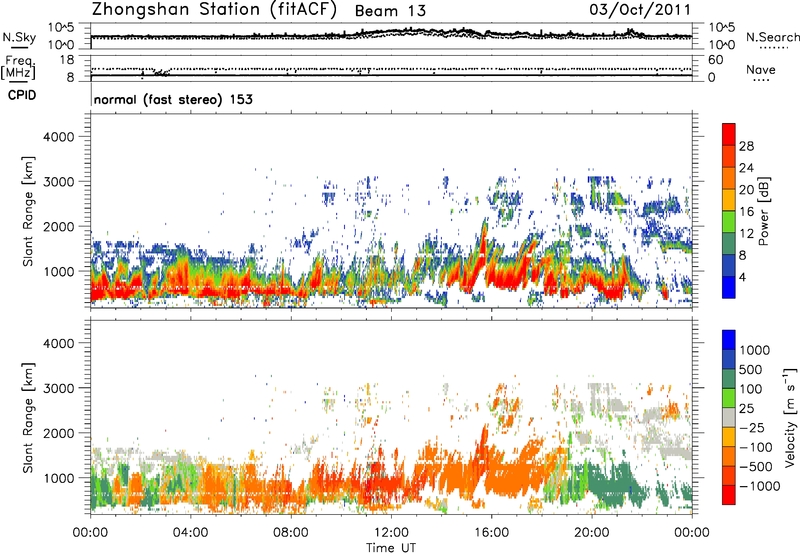The width and height of the screenshot is (800, 554).
Task: Click the 'Time UT' axis label
Action: coord(391,548)
